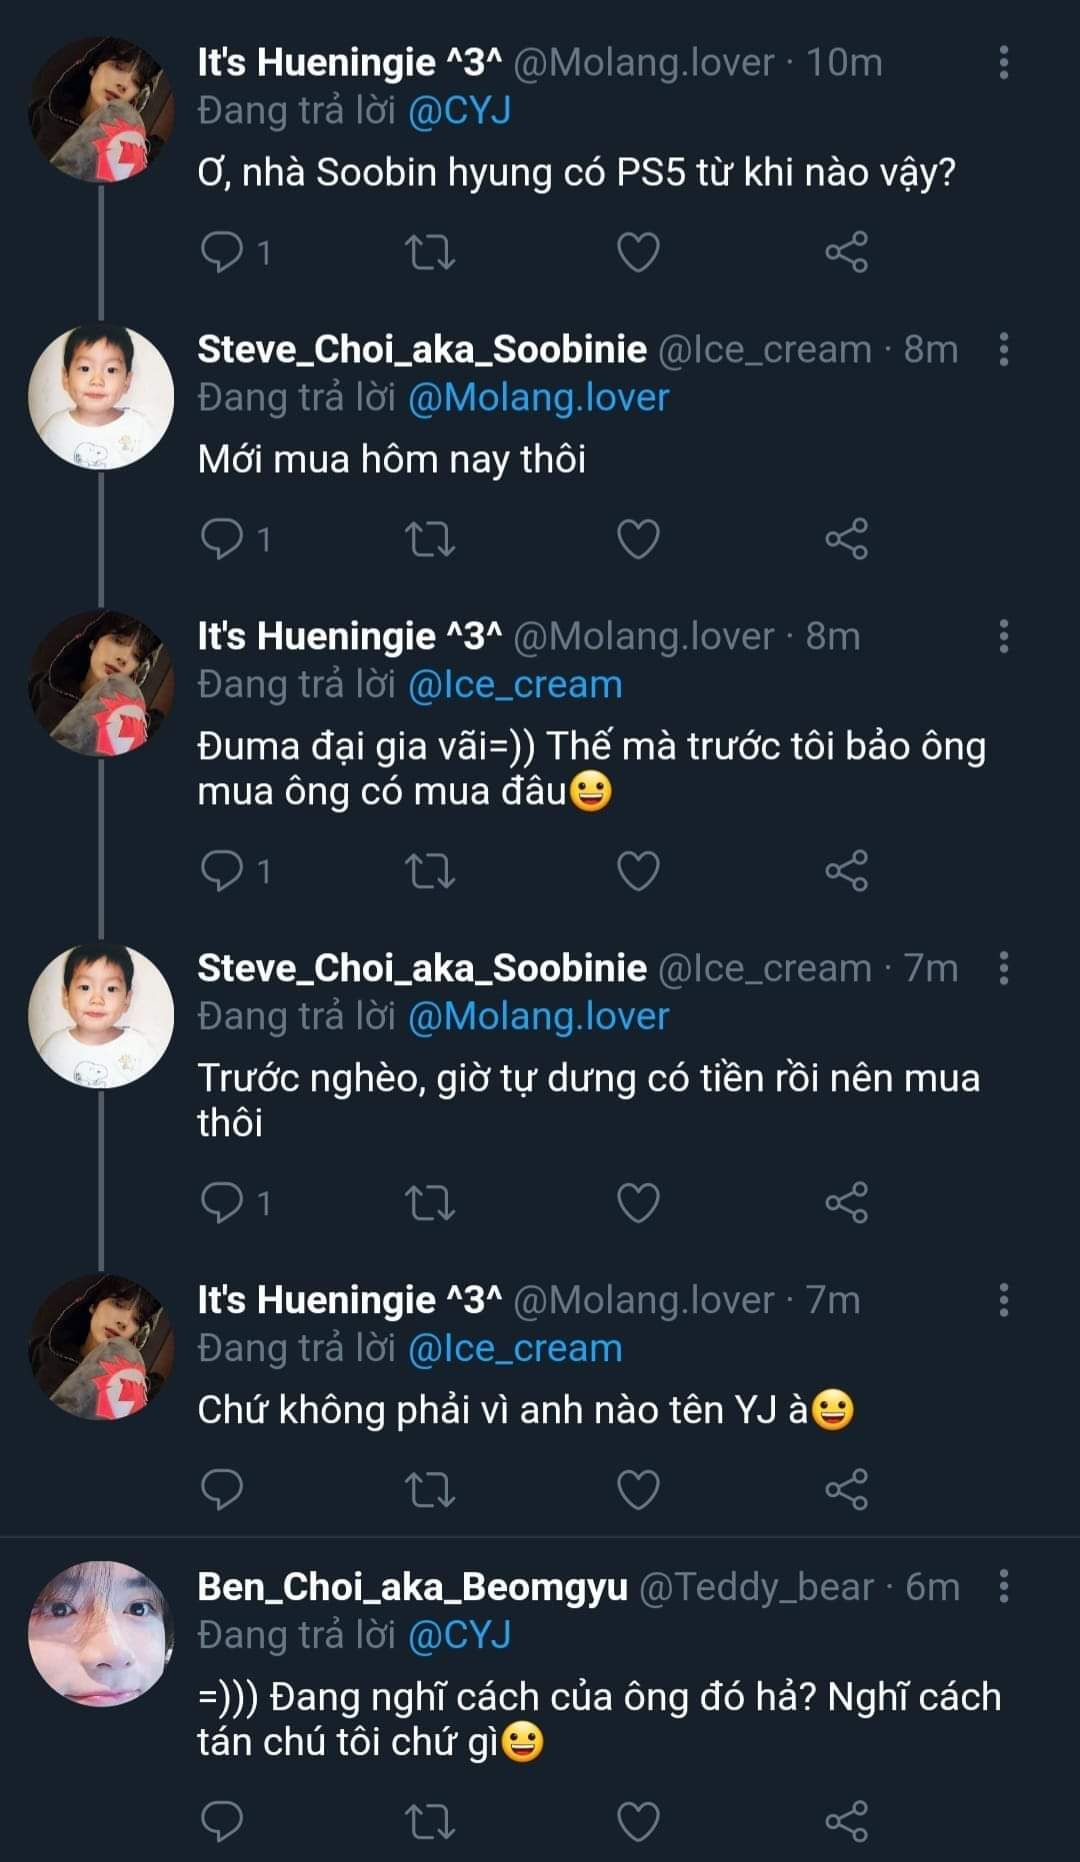1080x1862 pixels.
Task: Reply to the "Đuma đại gia vãi" tweet
Action: [222, 871]
